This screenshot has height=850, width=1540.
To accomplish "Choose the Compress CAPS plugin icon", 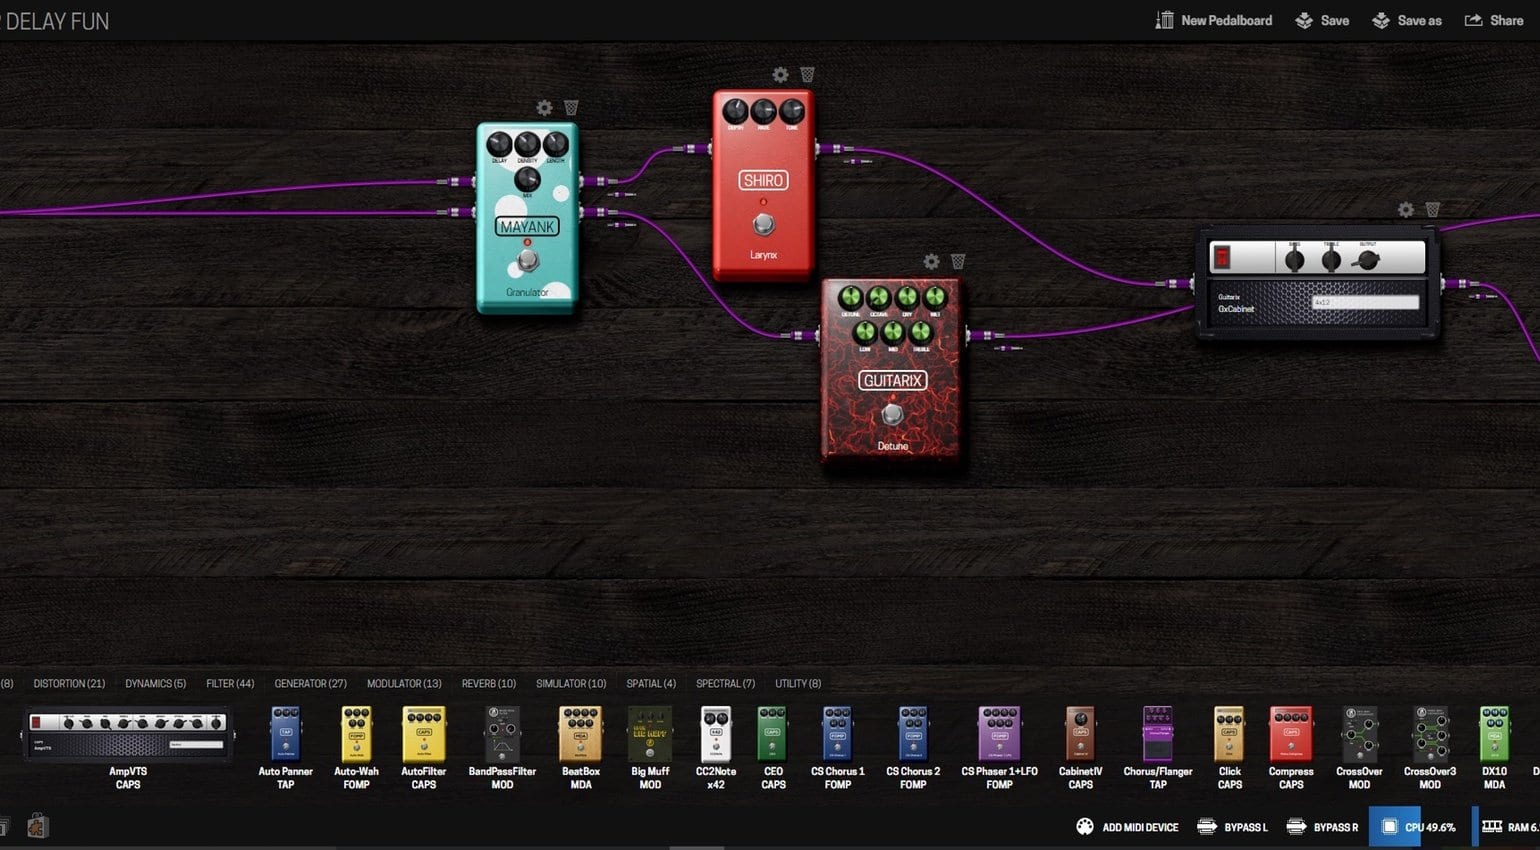I will coord(1290,735).
